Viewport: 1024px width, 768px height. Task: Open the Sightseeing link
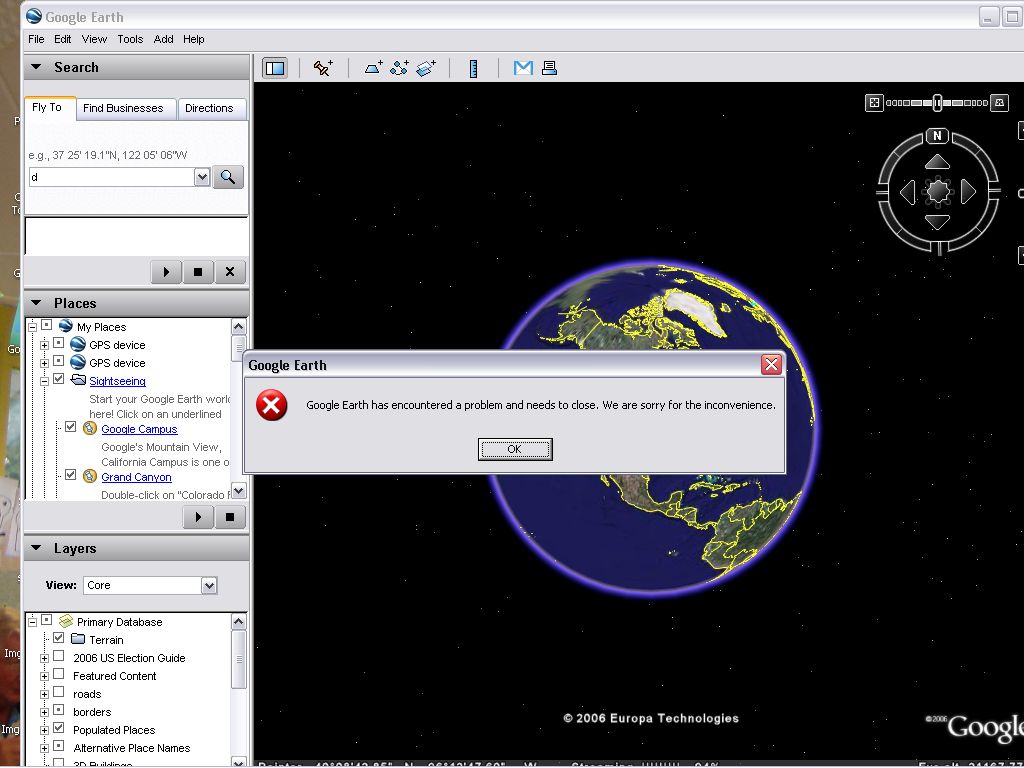coord(118,381)
